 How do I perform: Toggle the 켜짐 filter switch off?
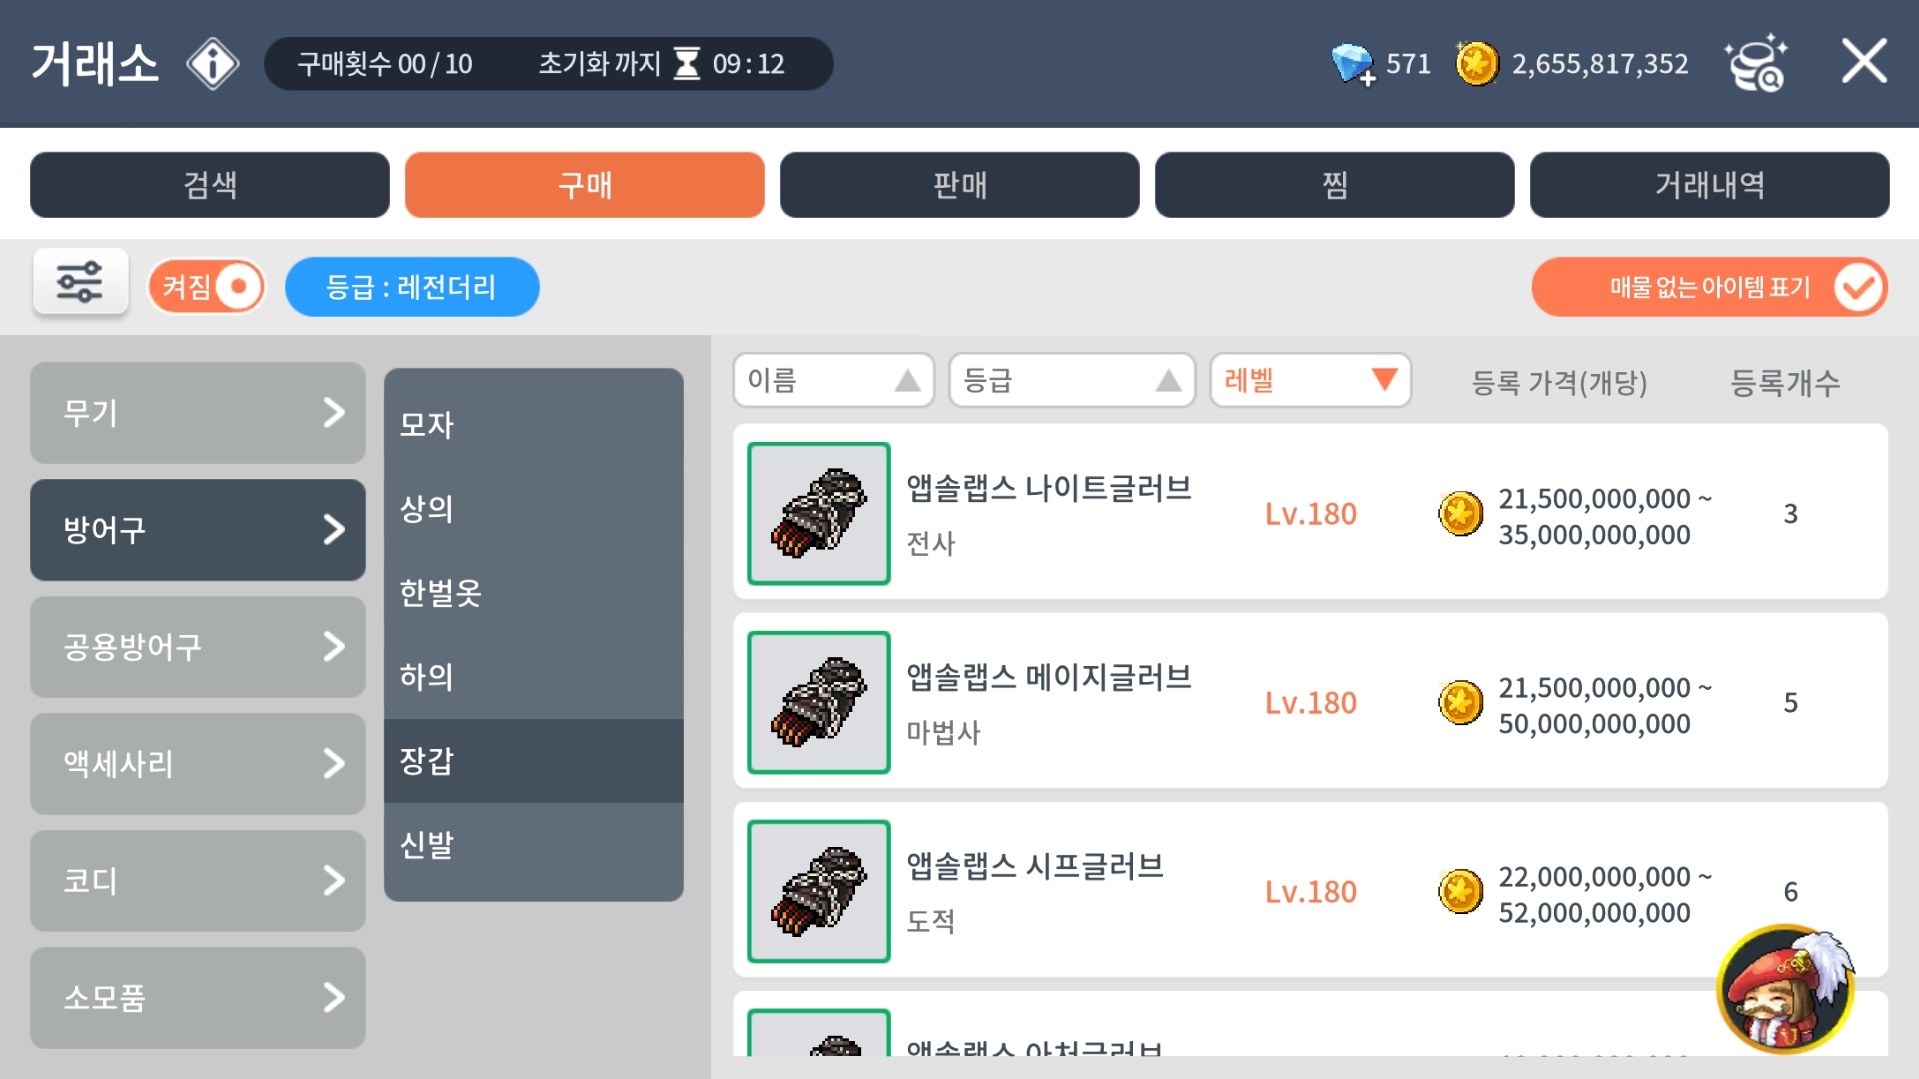point(206,287)
